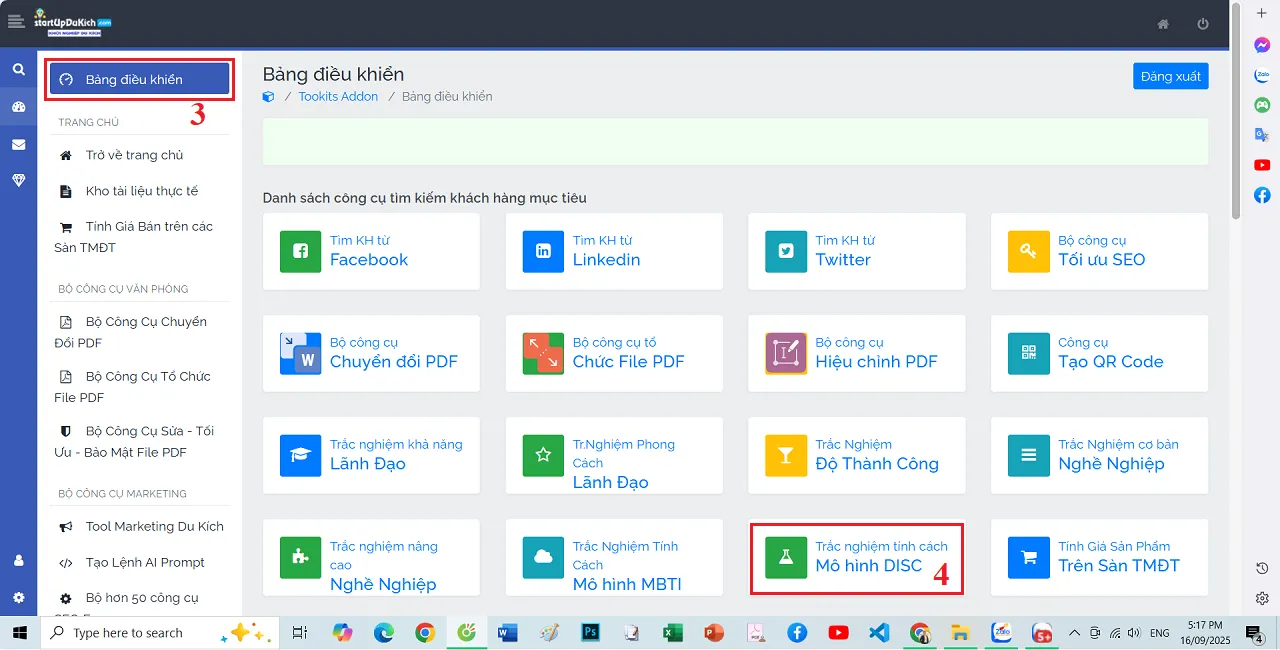Open Task View from the taskbar
The image size is (1280, 650).
pyautogui.click(x=299, y=633)
